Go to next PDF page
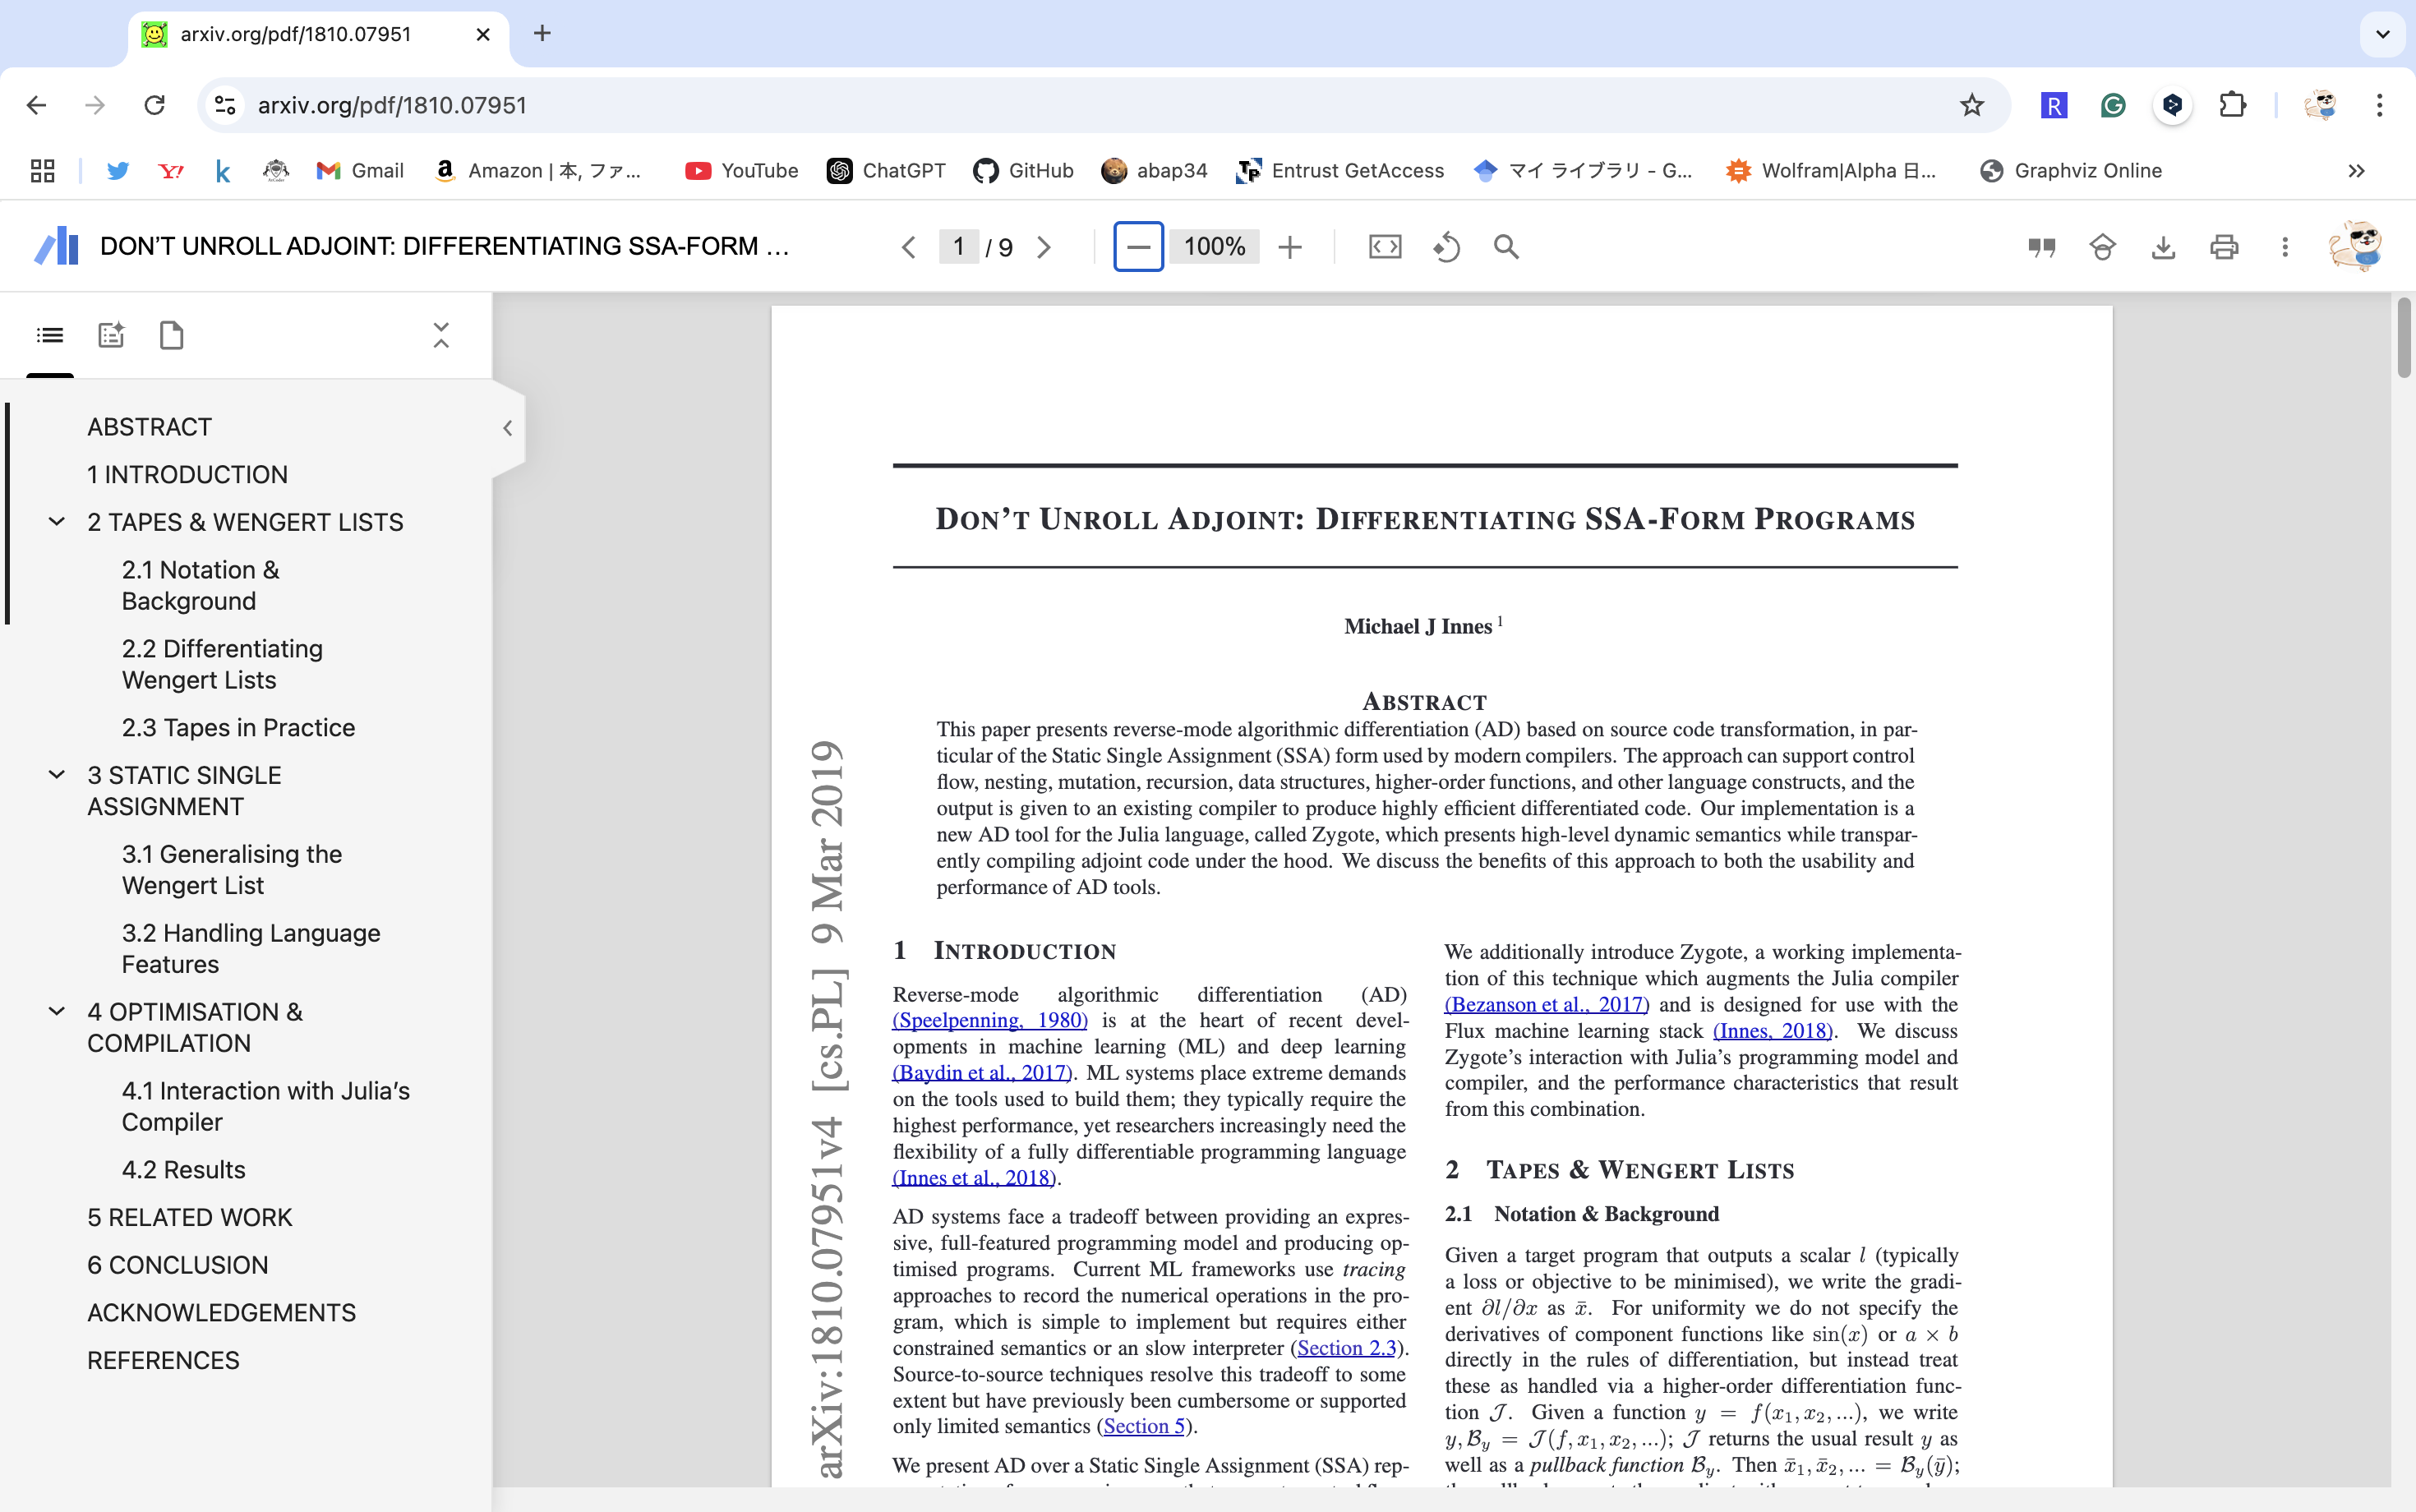Viewport: 2416px width, 1512px height. point(1044,247)
